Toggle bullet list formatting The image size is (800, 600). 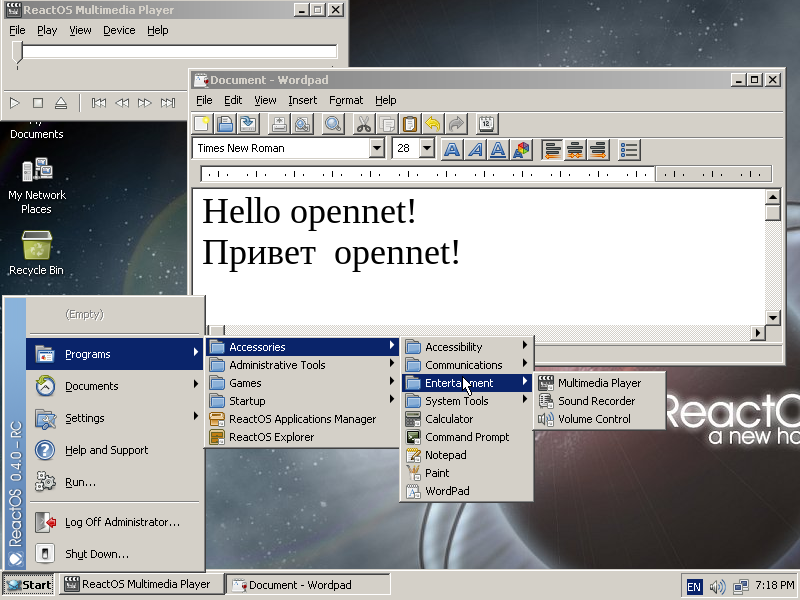pyautogui.click(x=629, y=150)
